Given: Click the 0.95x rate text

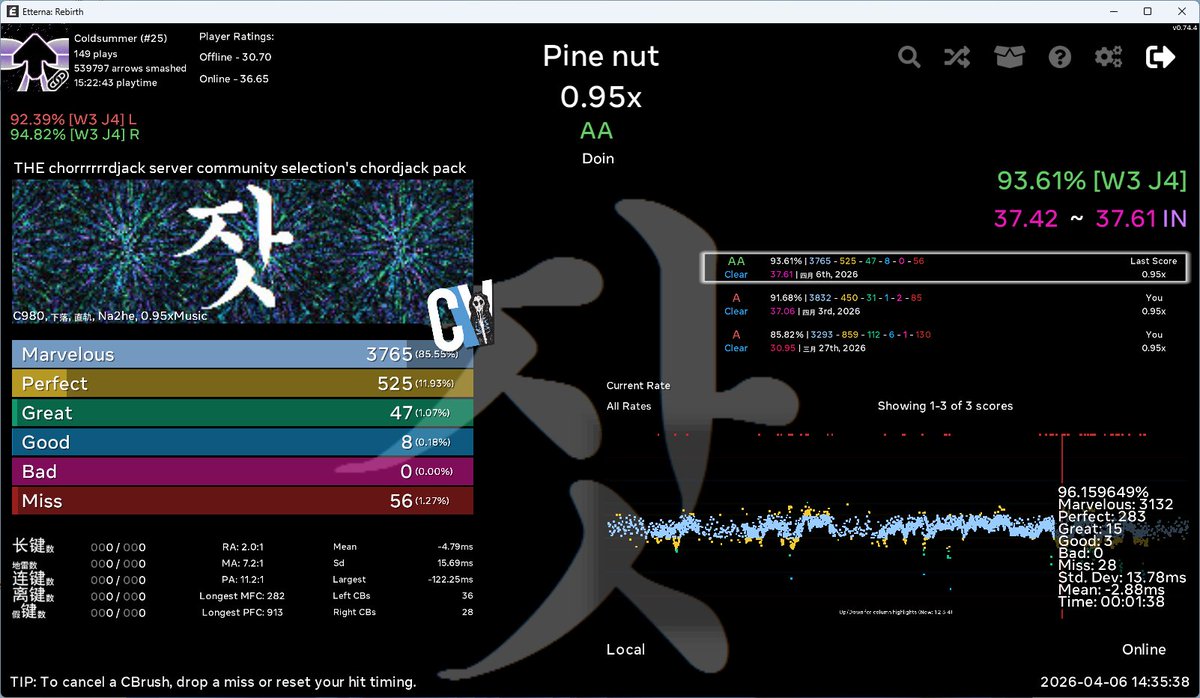Looking at the screenshot, I should tap(600, 96).
